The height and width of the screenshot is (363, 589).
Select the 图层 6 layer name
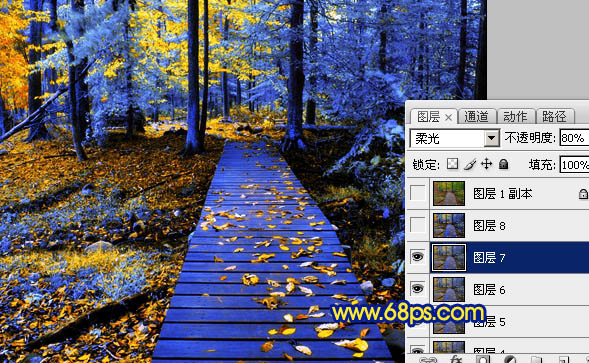(x=489, y=290)
